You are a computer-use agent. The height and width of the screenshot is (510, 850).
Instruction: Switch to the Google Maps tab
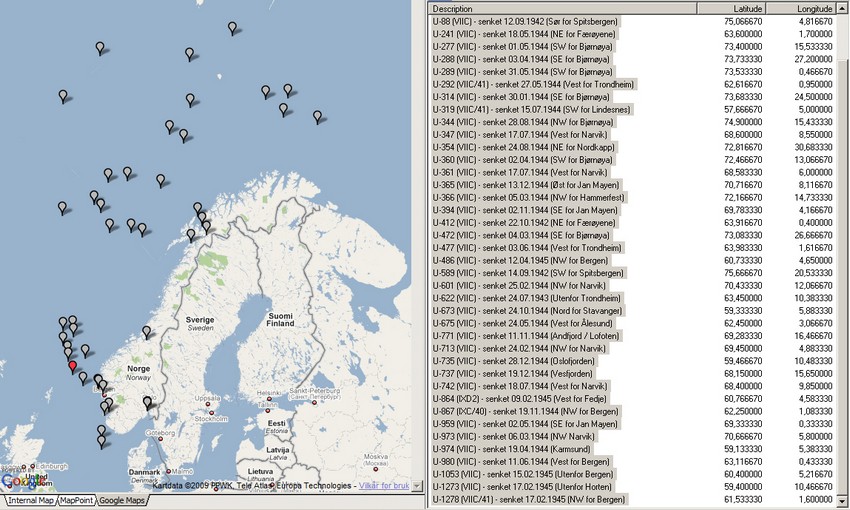122,500
